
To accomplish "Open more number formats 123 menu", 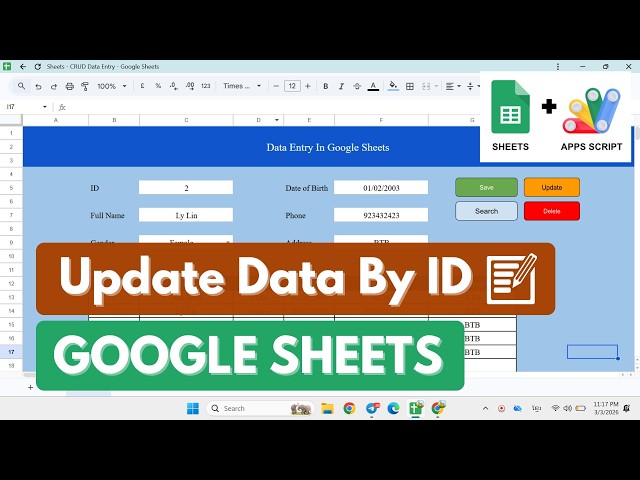I will coord(206,86).
